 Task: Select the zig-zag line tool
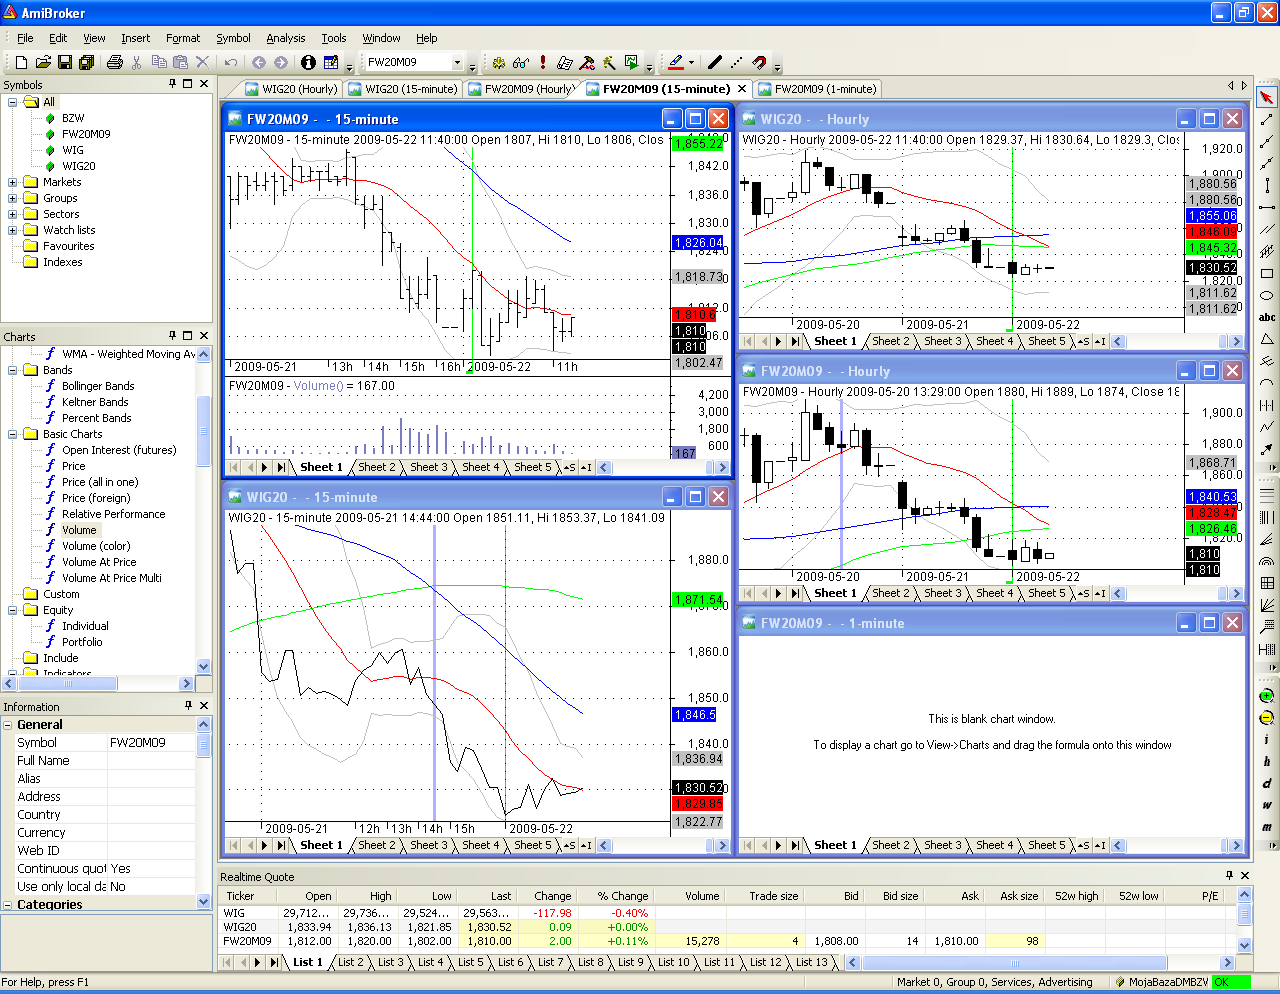(1267, 427)
